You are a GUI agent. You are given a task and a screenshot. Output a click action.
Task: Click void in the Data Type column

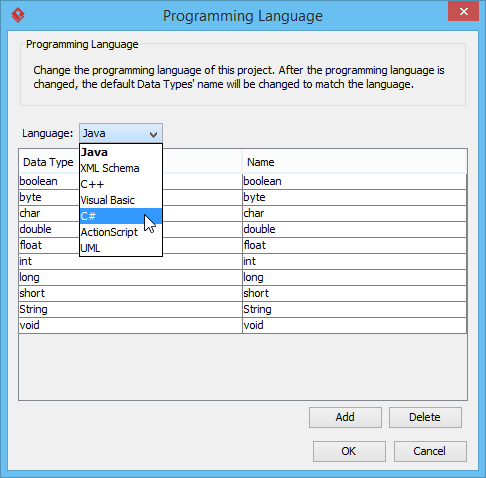pos(130,325)
